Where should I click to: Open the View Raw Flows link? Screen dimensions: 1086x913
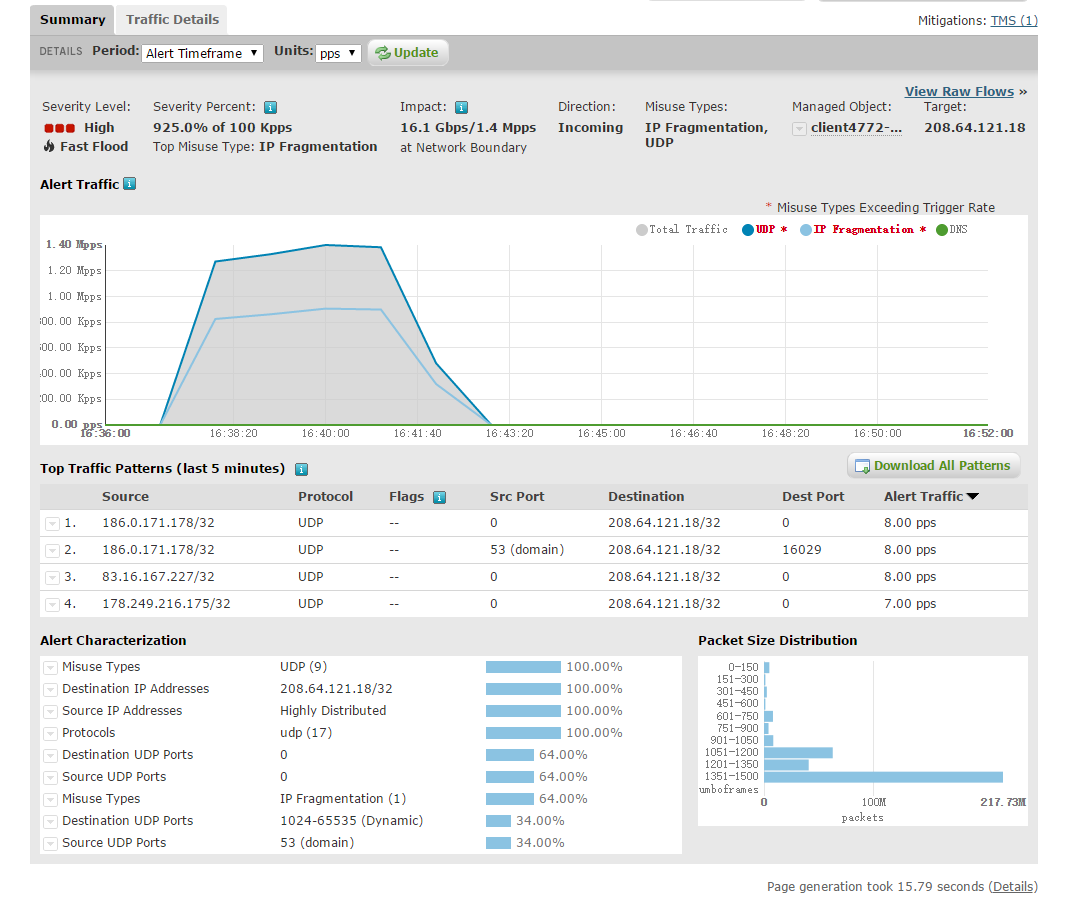point(959,91)
